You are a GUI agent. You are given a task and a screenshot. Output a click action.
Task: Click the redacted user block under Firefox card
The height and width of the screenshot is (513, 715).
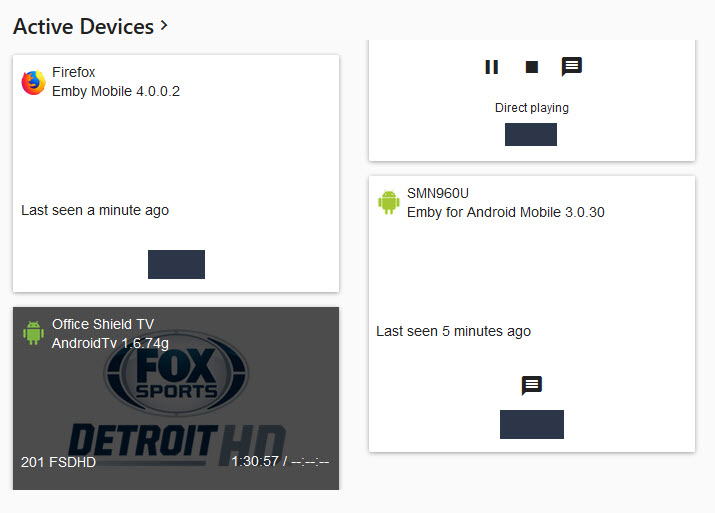tap(176, 264)
